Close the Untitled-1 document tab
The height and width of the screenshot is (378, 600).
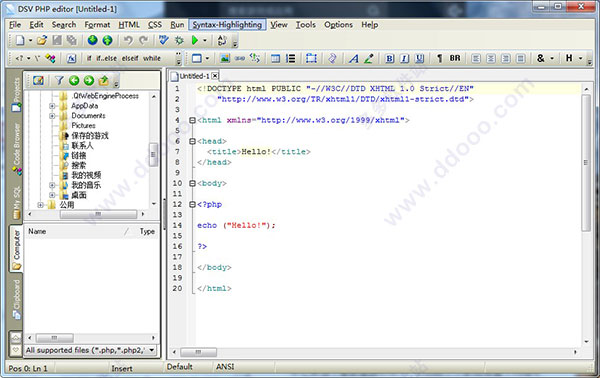coord(215,76)
